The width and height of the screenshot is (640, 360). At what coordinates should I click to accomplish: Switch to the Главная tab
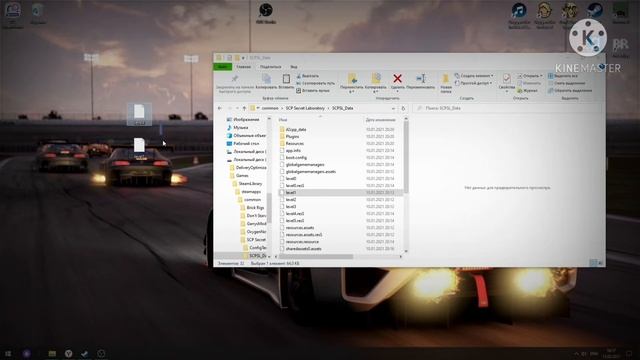244,67
